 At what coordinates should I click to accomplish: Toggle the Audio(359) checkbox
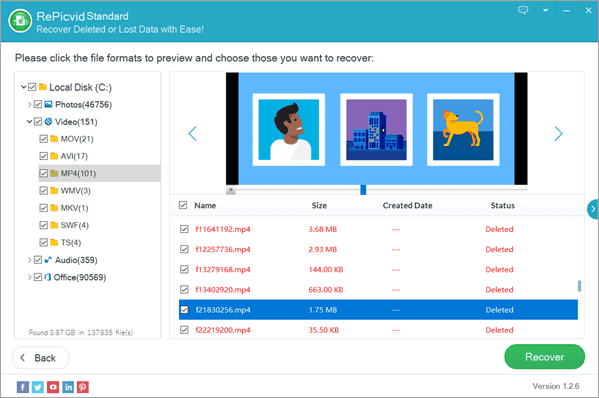[38, 260]
